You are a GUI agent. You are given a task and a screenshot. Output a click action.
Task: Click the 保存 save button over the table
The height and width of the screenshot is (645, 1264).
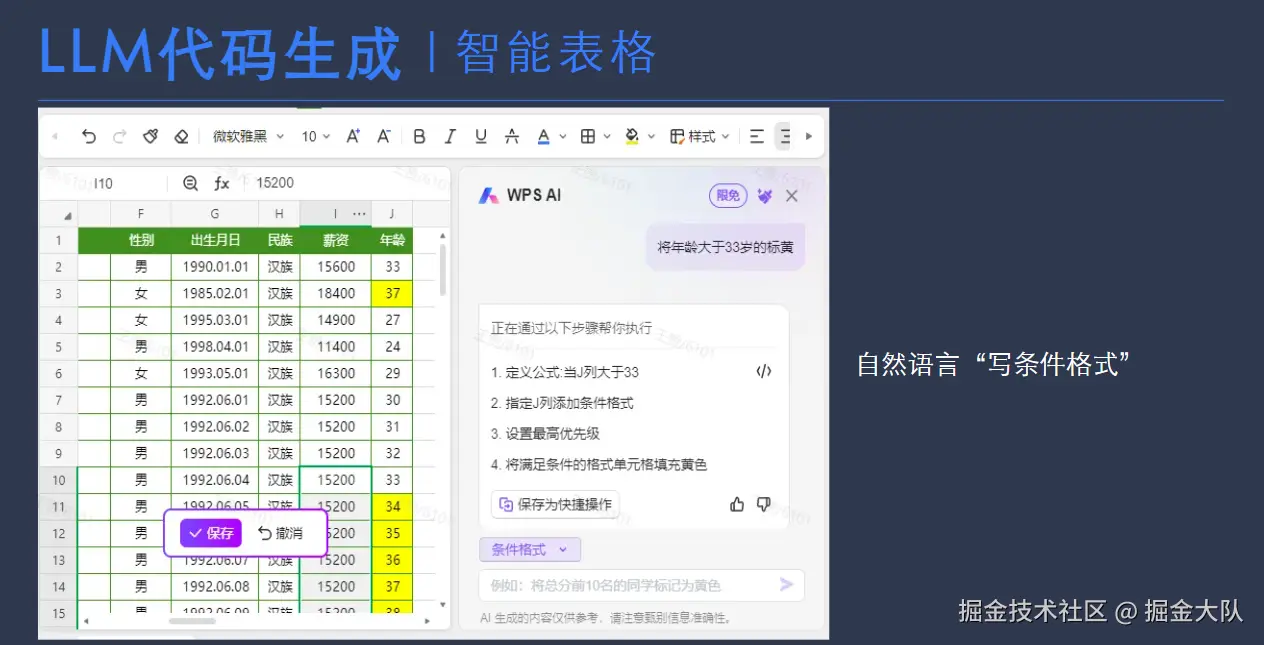pyautogui.click(x=209, y=533)
